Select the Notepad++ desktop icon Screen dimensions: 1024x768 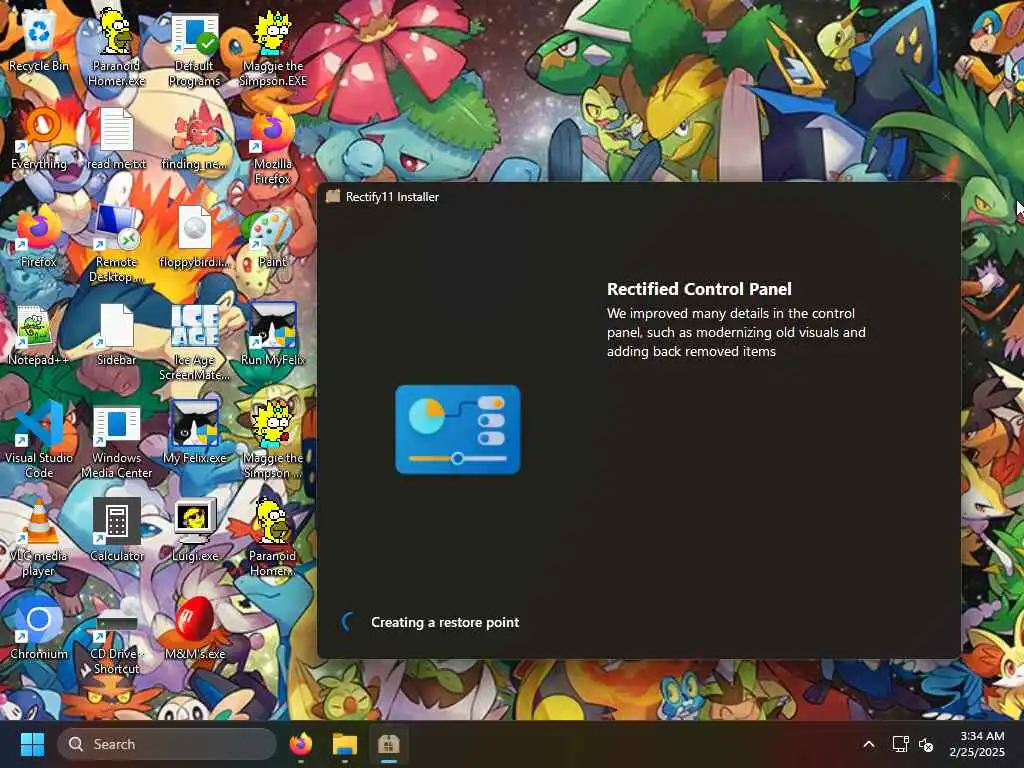coord(39,334)
